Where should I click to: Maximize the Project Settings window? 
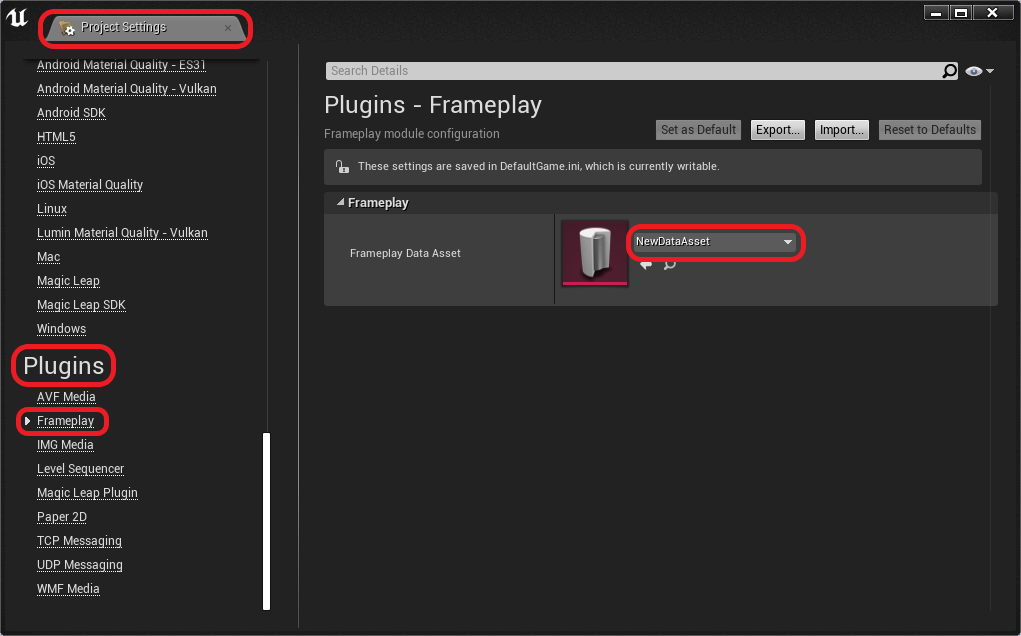(960, 12)
